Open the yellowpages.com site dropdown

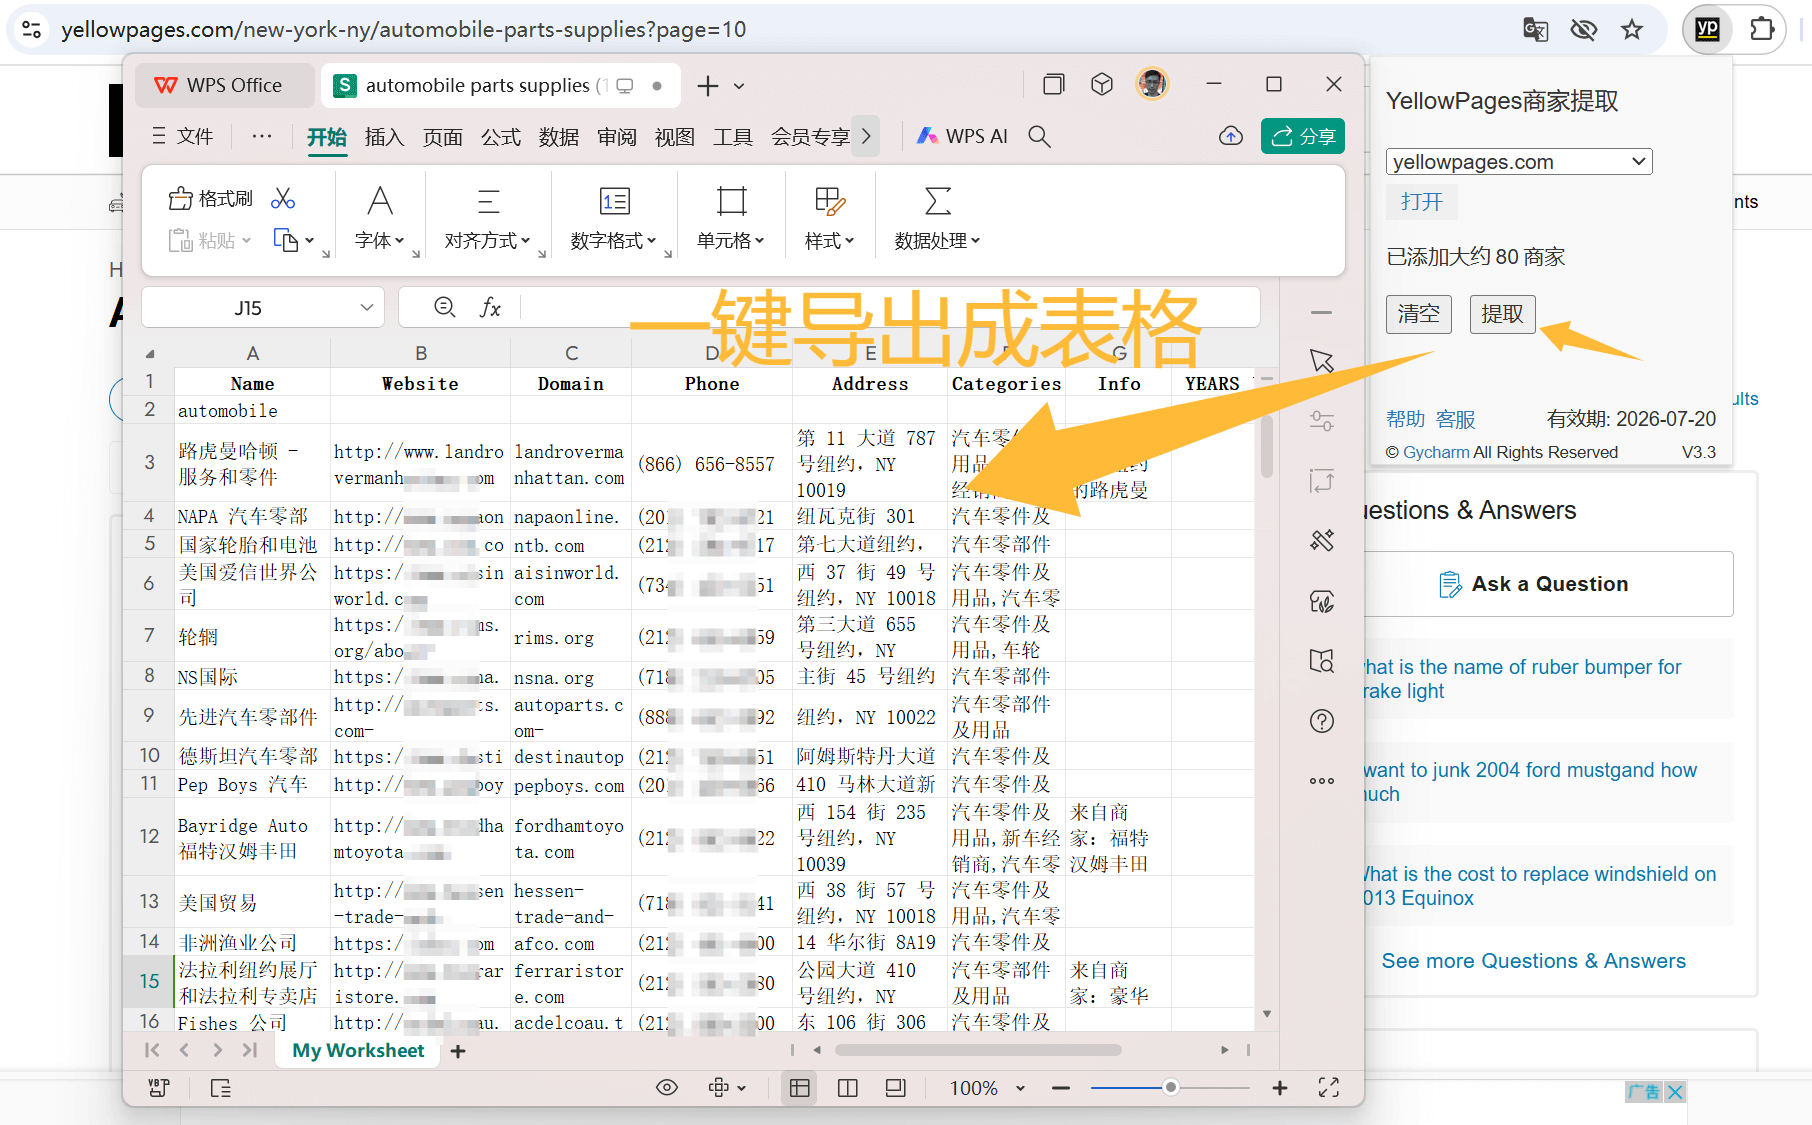(1519, 161)
